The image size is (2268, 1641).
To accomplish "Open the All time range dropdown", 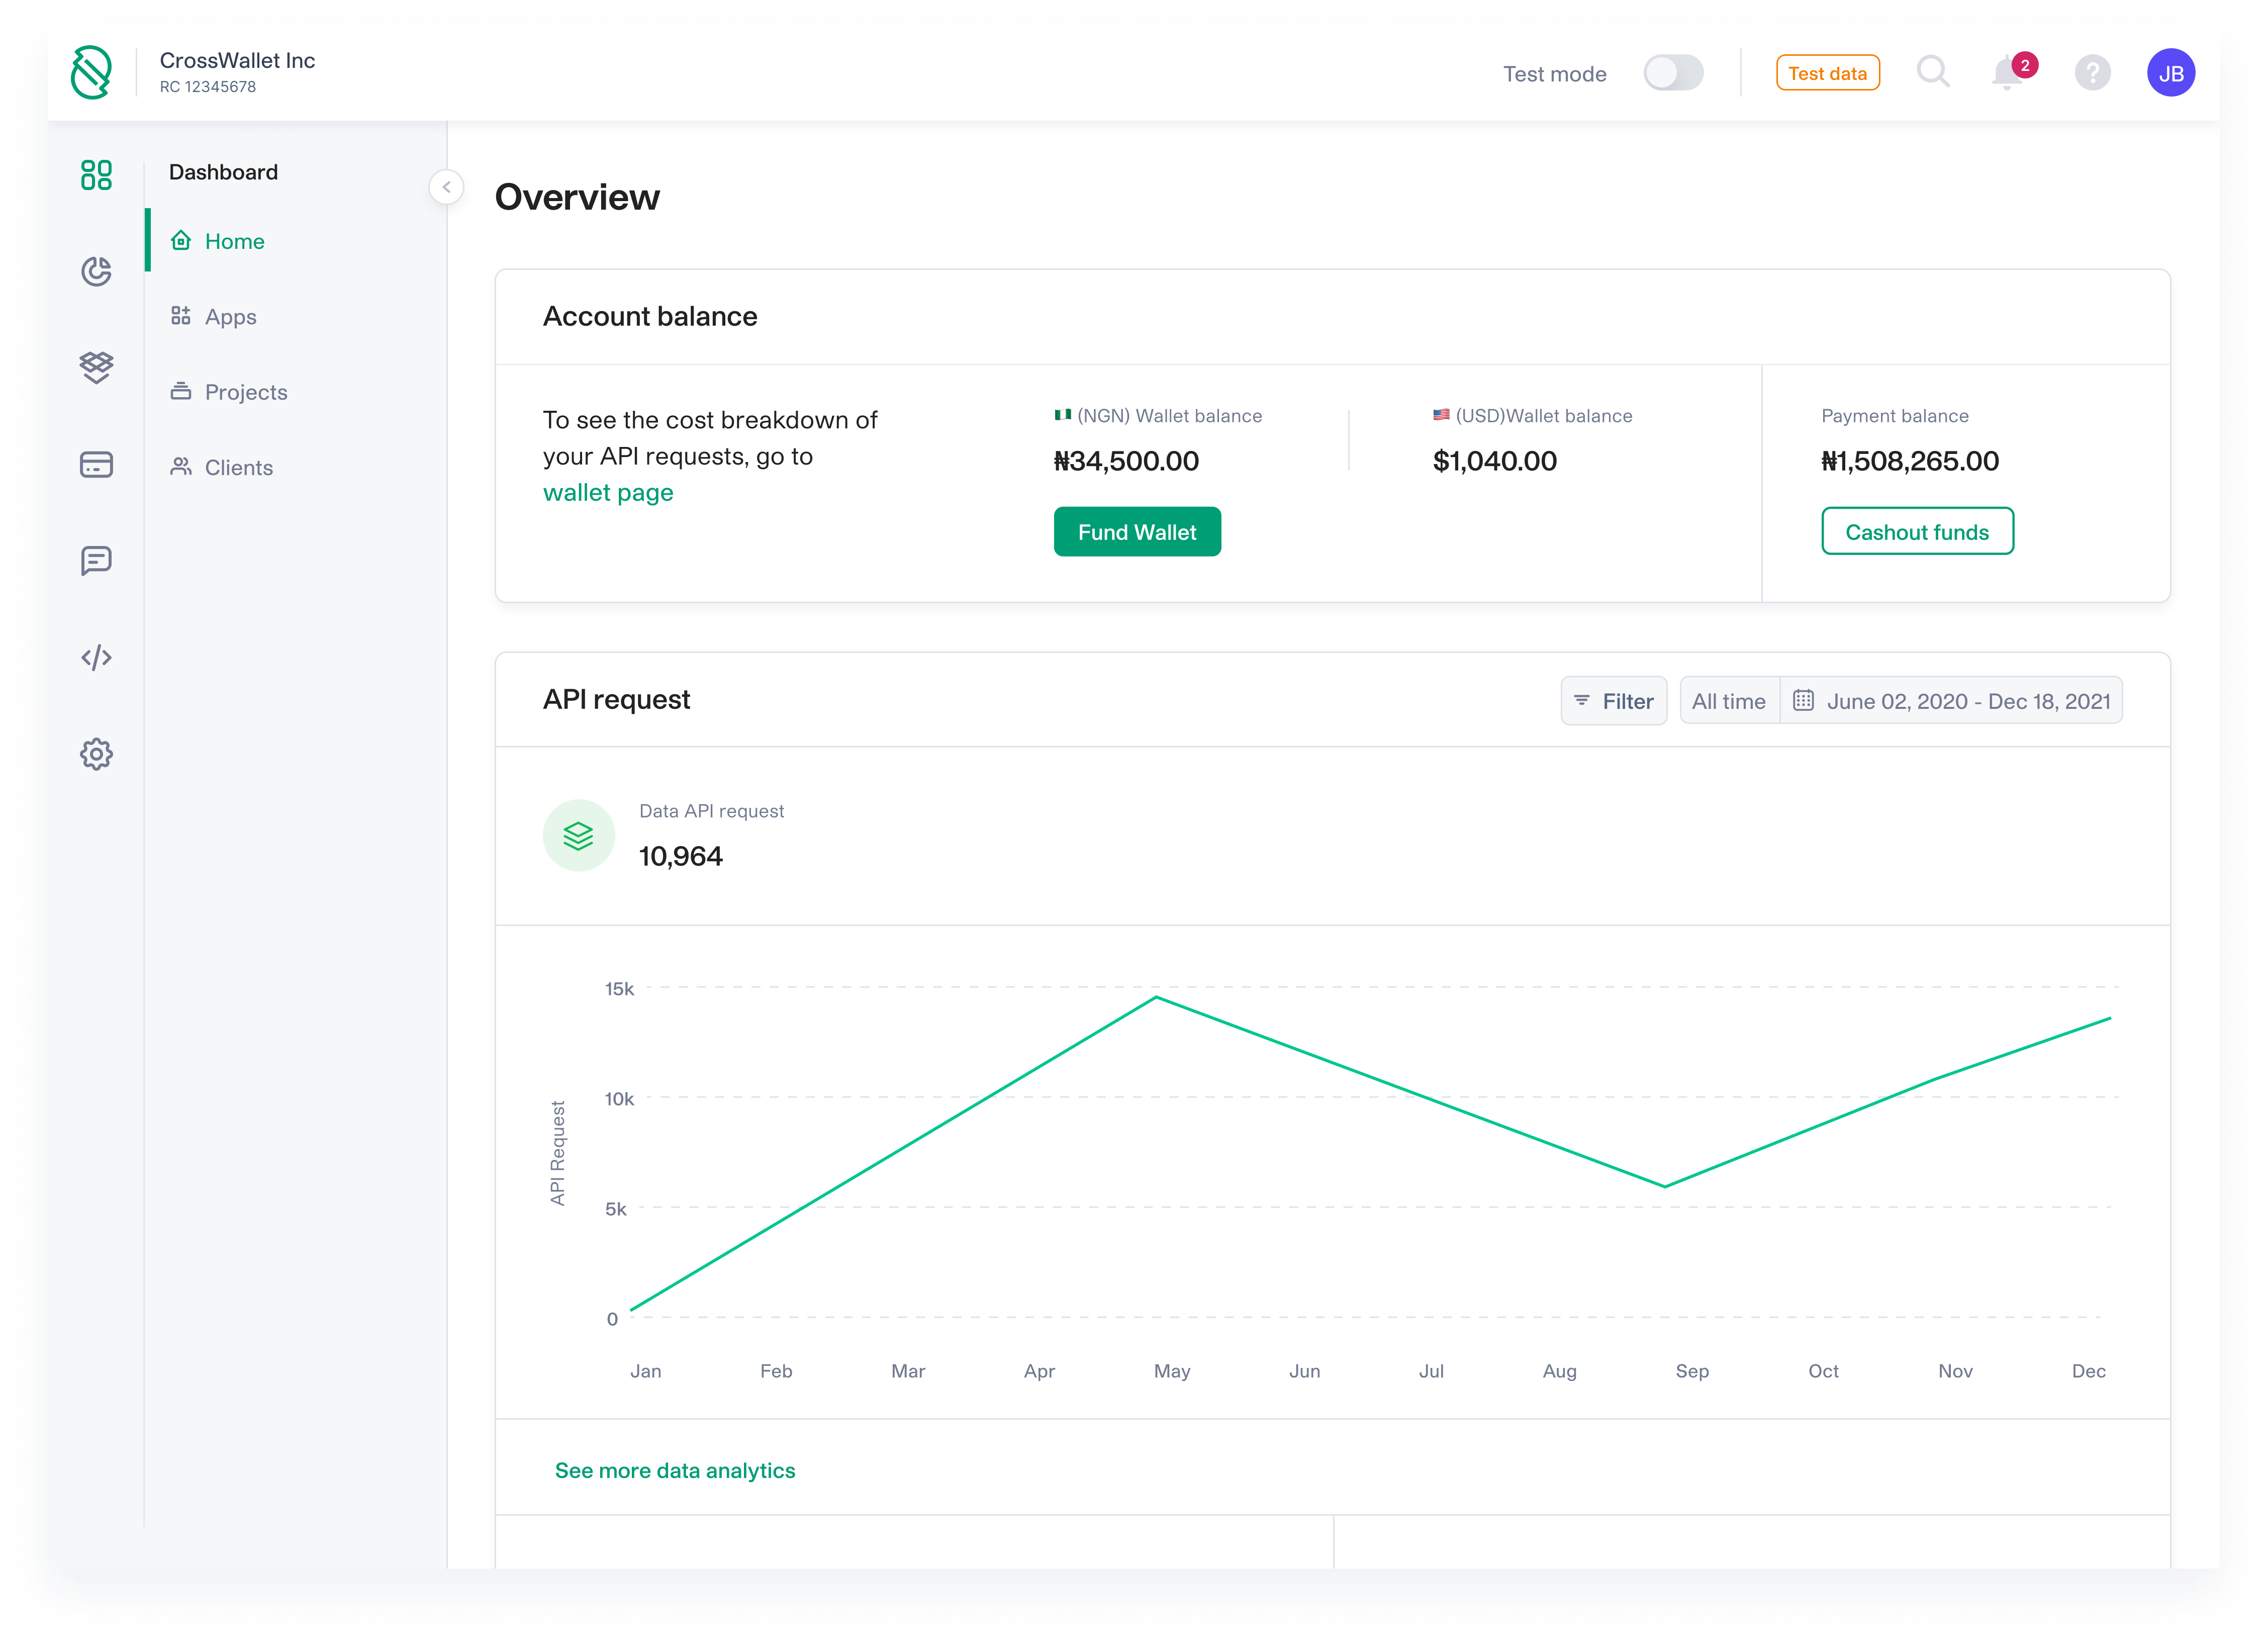I will 1728,701.
